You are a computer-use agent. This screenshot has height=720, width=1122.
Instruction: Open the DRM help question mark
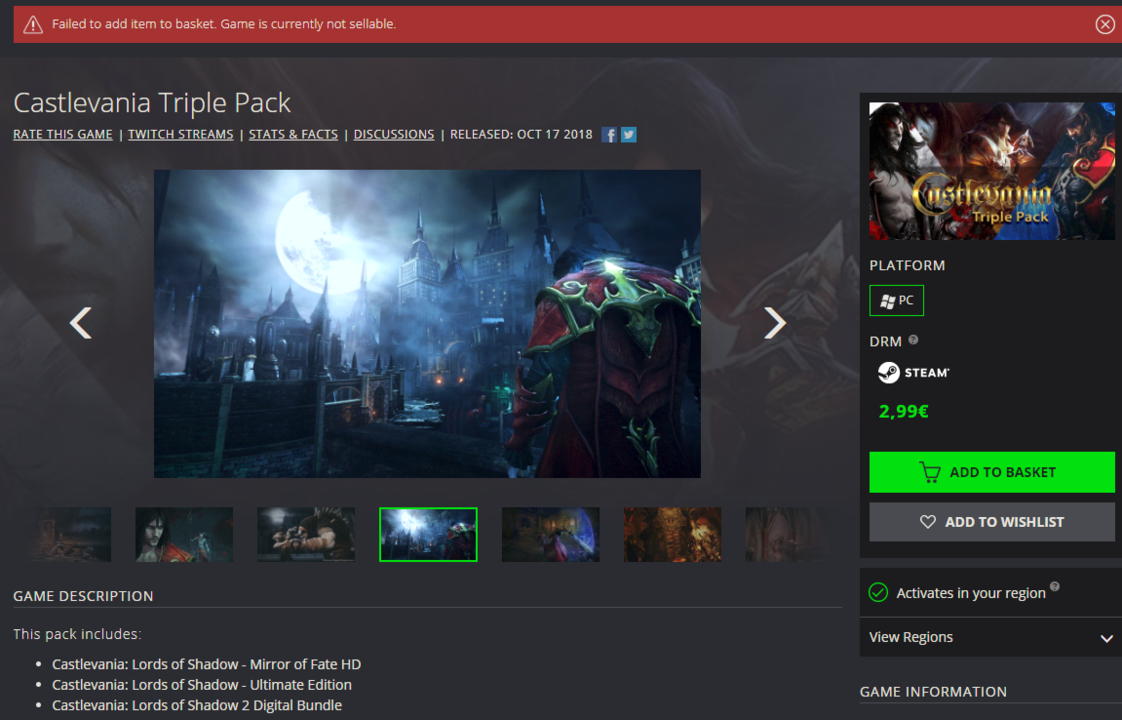click(913, 340)
